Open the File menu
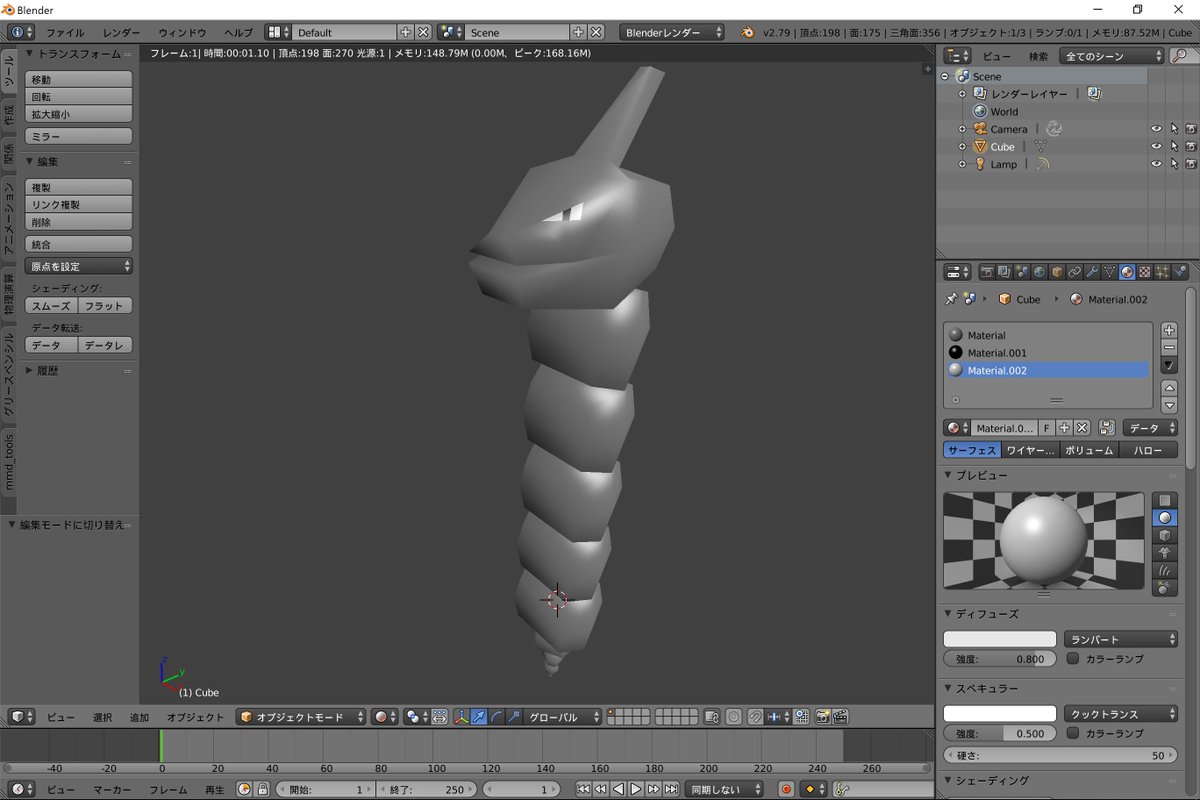This screenshot has height=800, width=1200. (65, 32)
